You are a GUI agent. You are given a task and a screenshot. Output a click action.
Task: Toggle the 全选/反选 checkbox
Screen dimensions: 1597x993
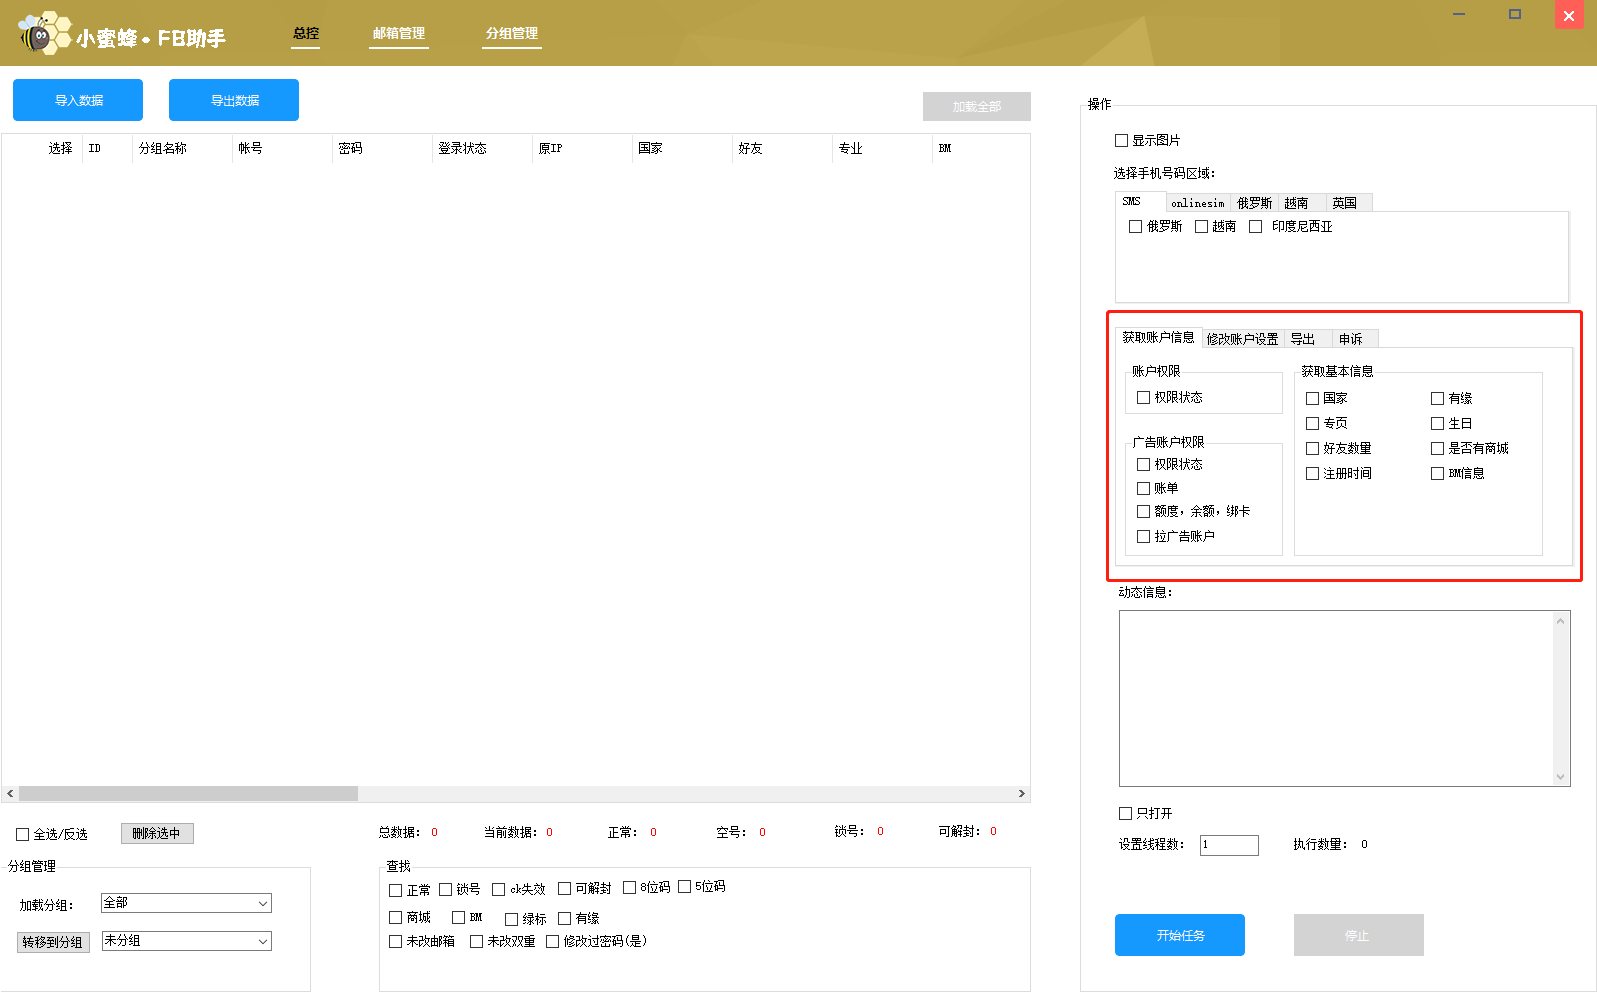click(x=22, y=834)
